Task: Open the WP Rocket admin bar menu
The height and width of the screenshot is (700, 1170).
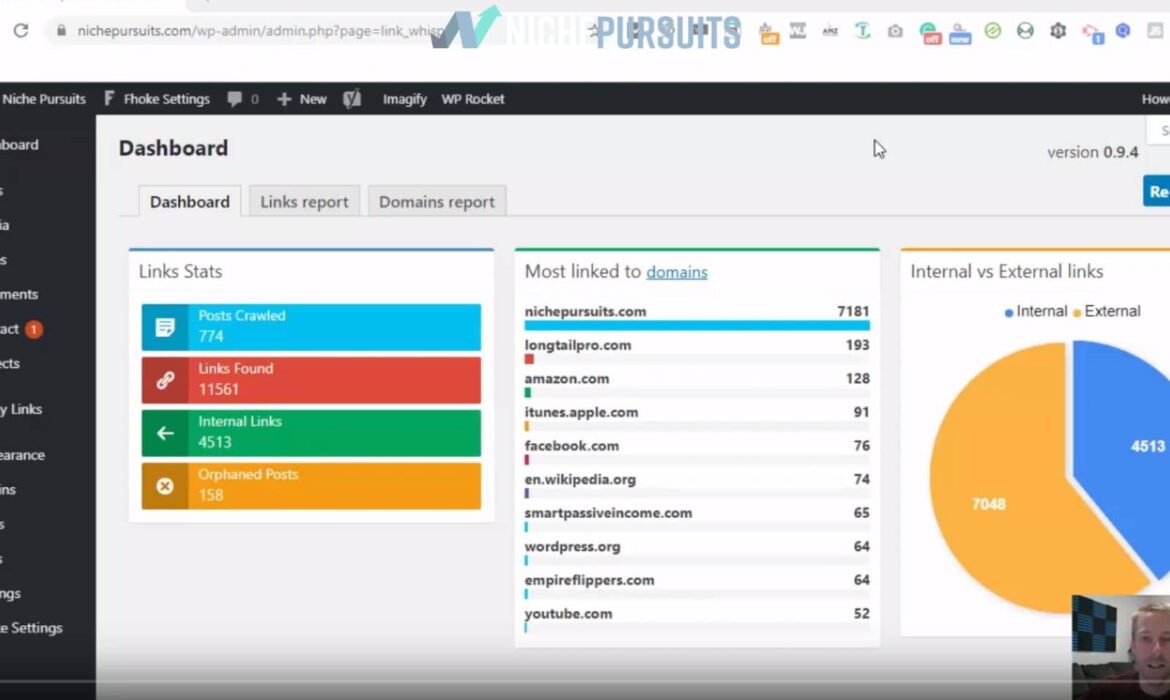Action: [473, 99]
